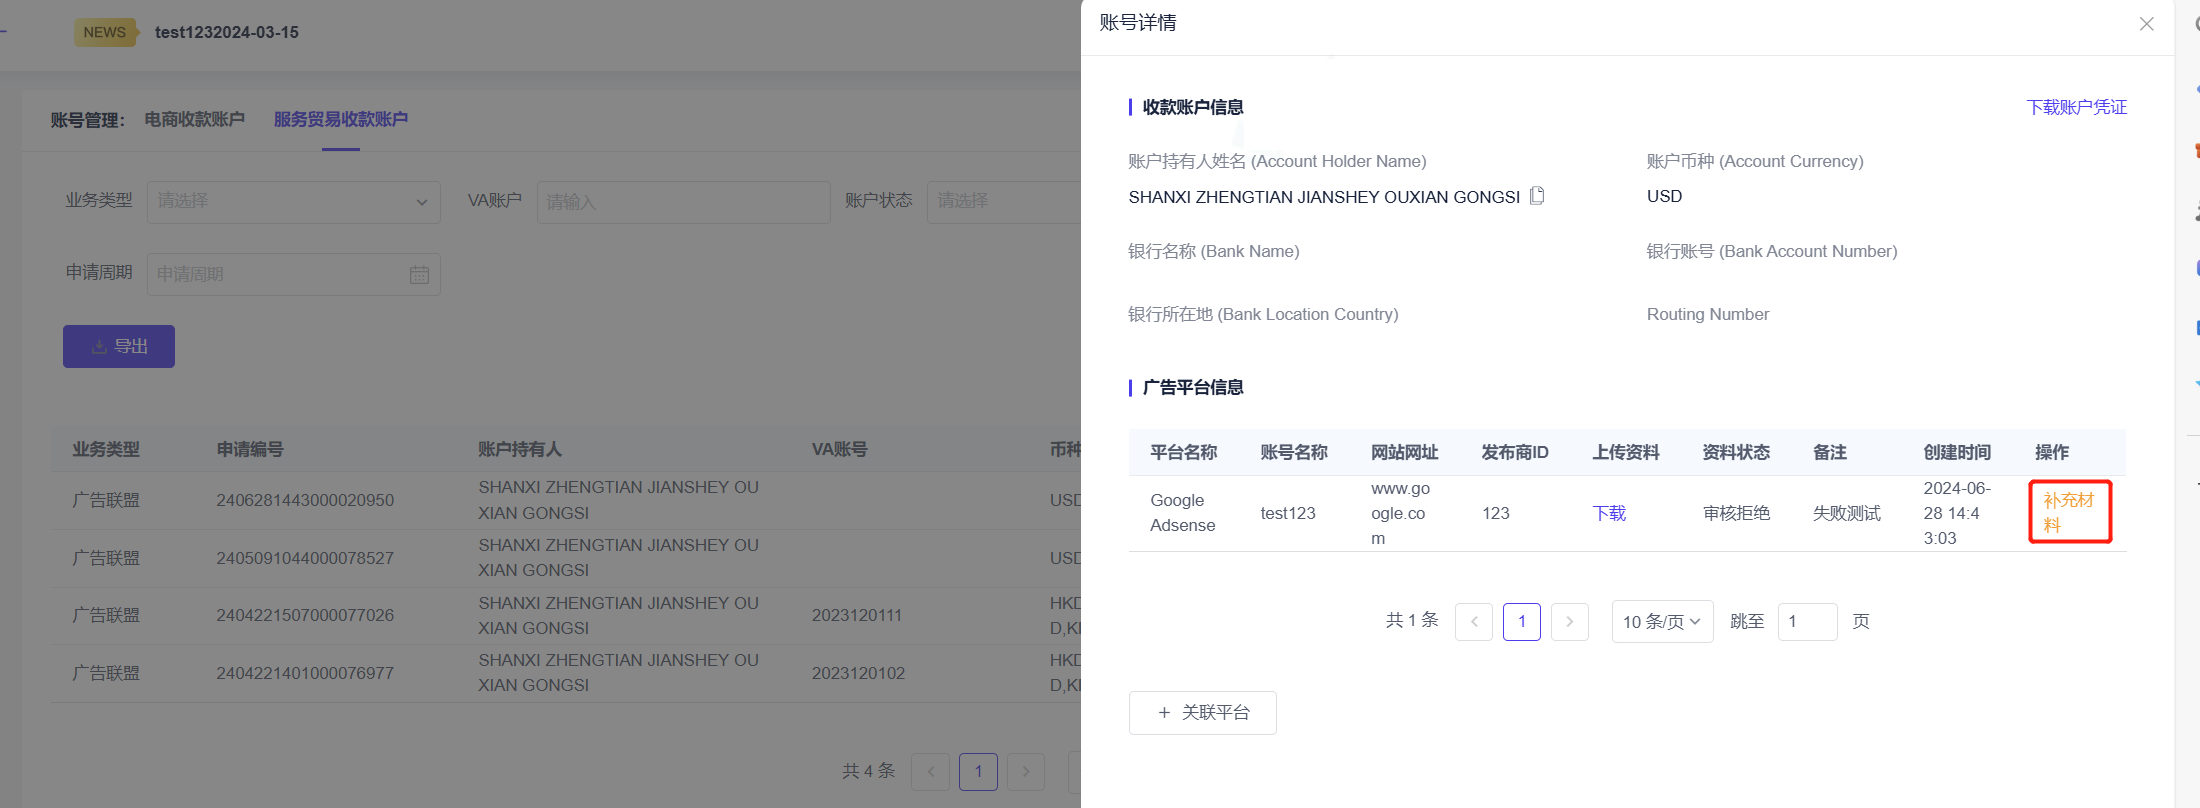The height and width of the screenshot is (808, 2200).
Task: Open the 10 条/页 page size dropdown
Action: [x=1661, y=622]
